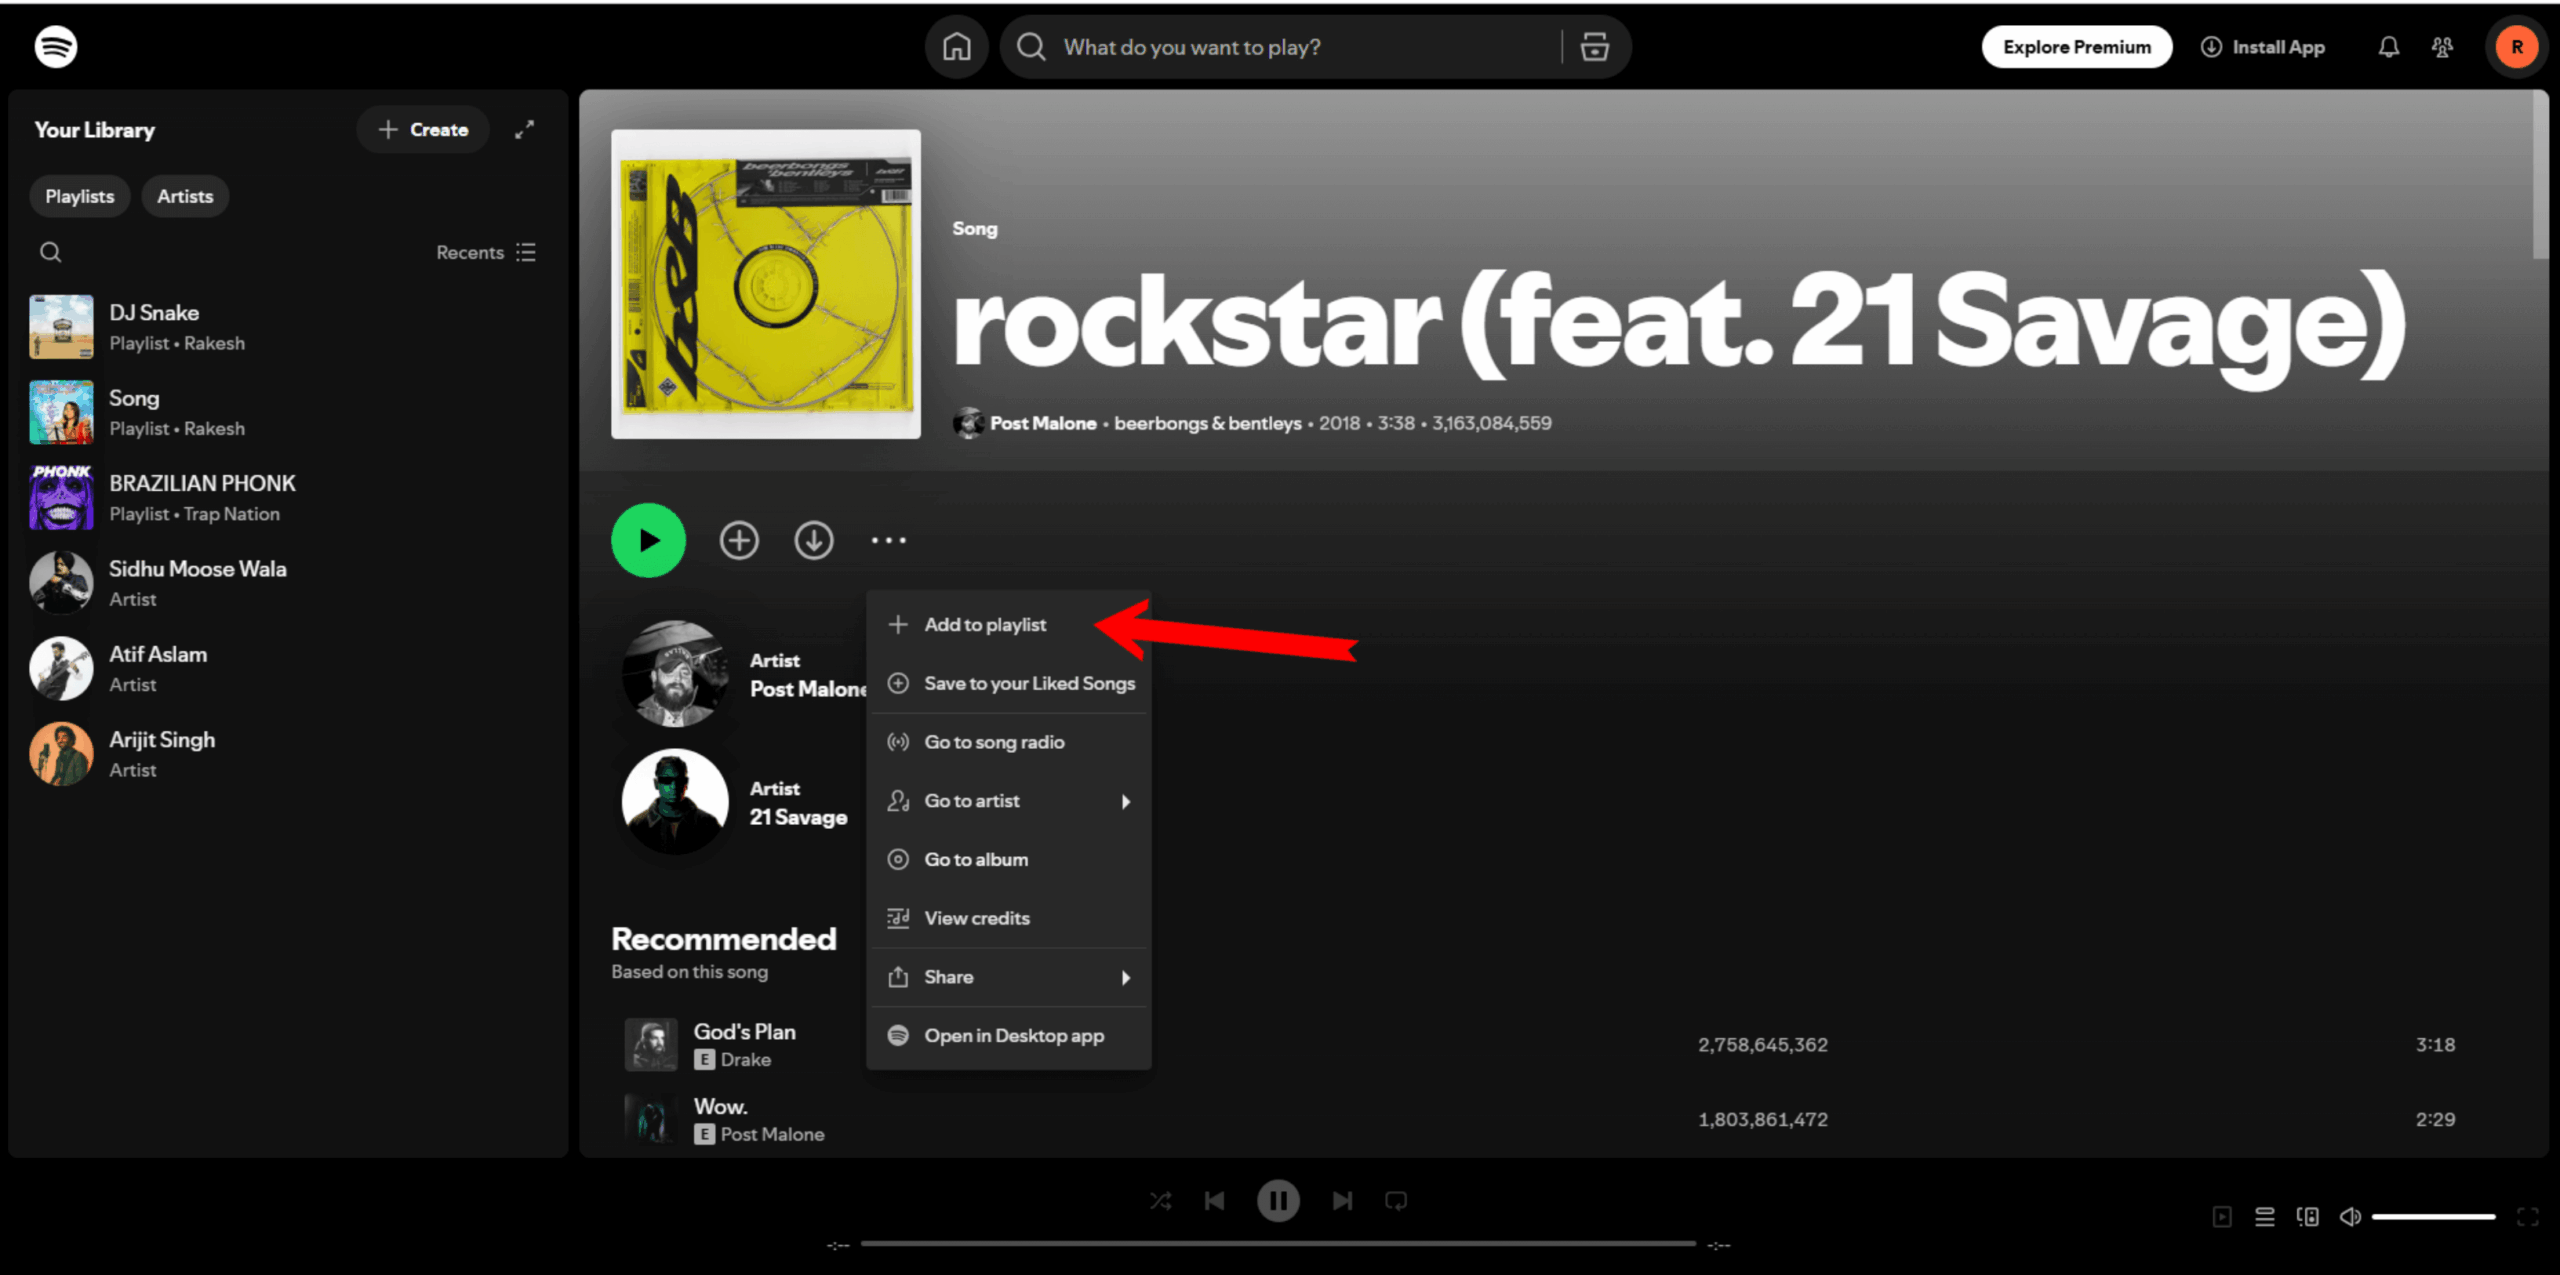Image resolution: width=2560 pixels, height=1275 pixels.
Task: Select Add to playlist menu item
Action: pos(1008,625)
